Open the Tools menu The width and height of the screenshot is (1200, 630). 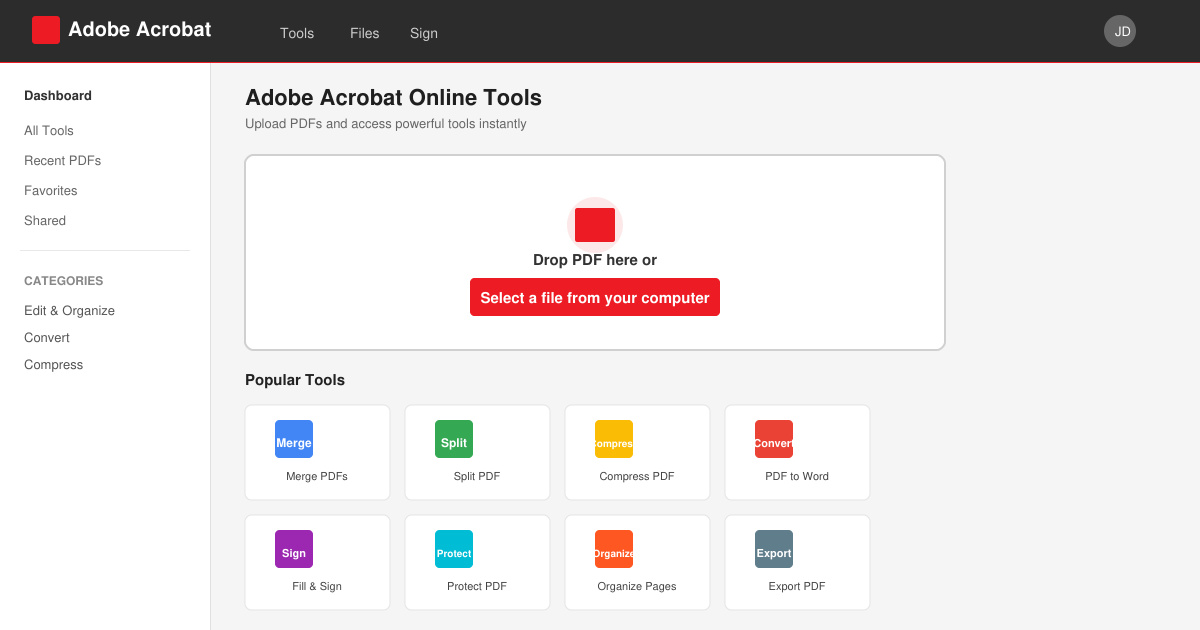pyautogui.click(x=297, y=33)
